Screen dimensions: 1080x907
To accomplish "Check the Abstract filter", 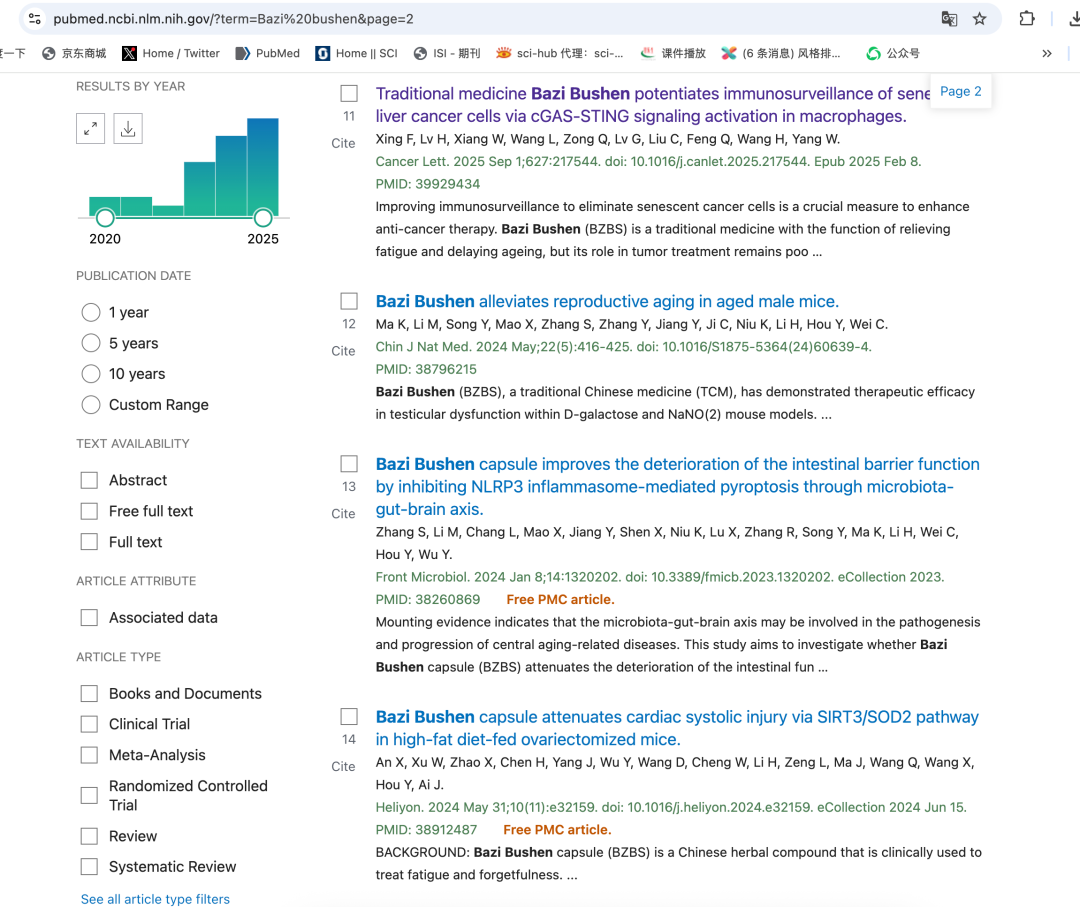I will (x=90, y=480).
